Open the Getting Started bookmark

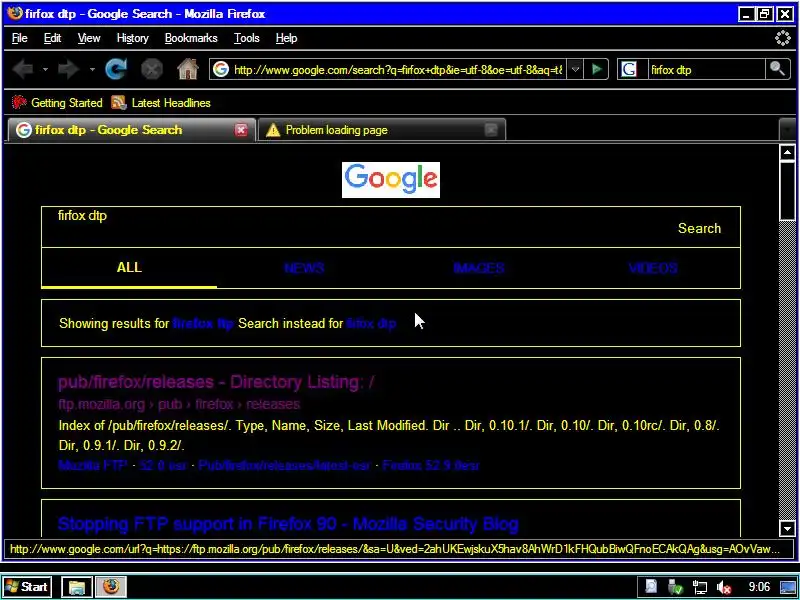coord(57,103)
